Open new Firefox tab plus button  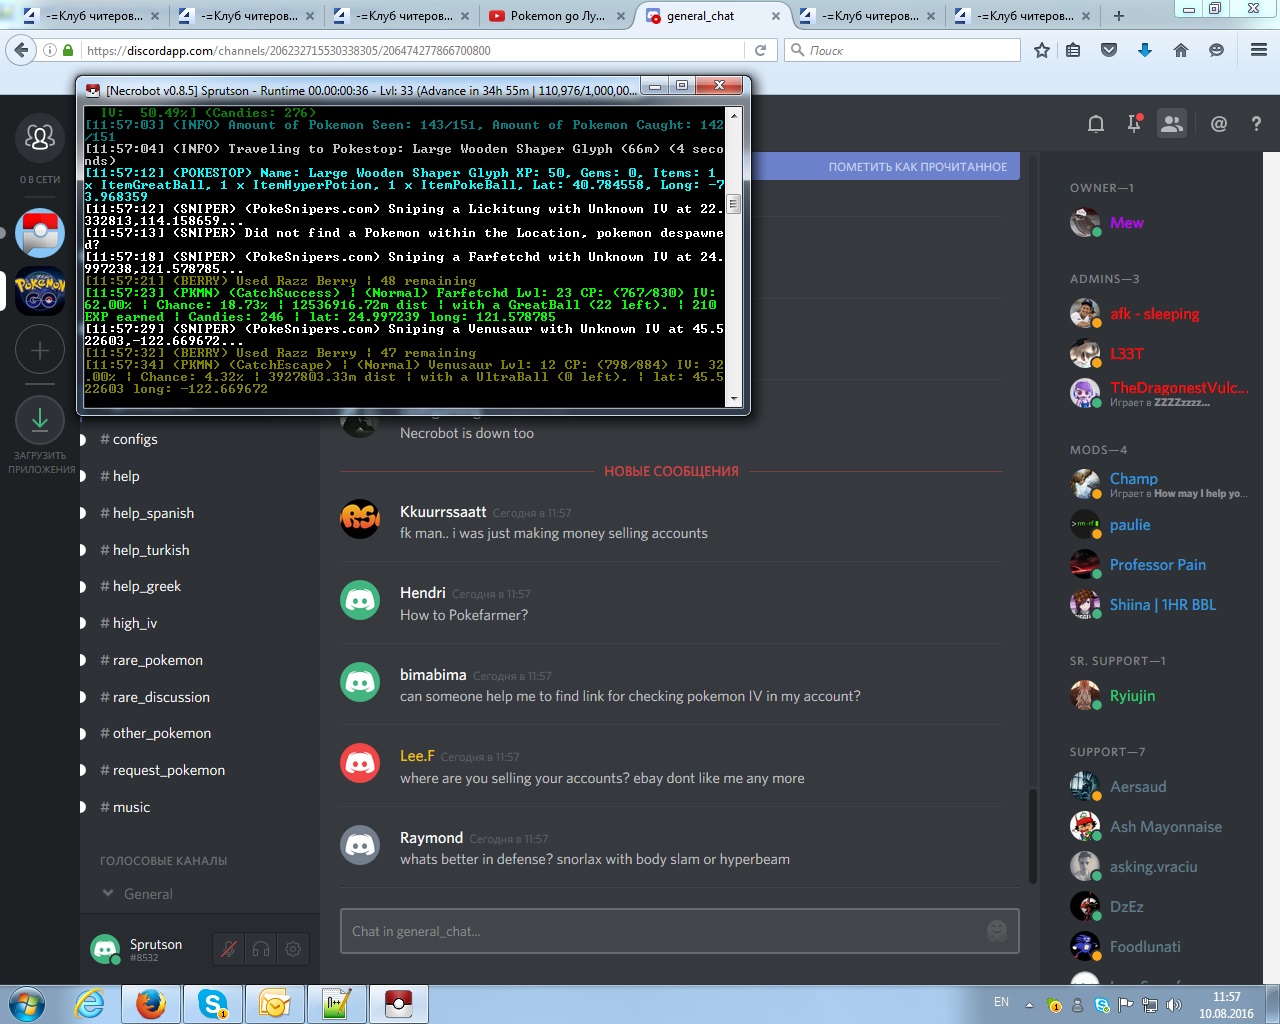pyautogui.click(x=1119, y=15)
